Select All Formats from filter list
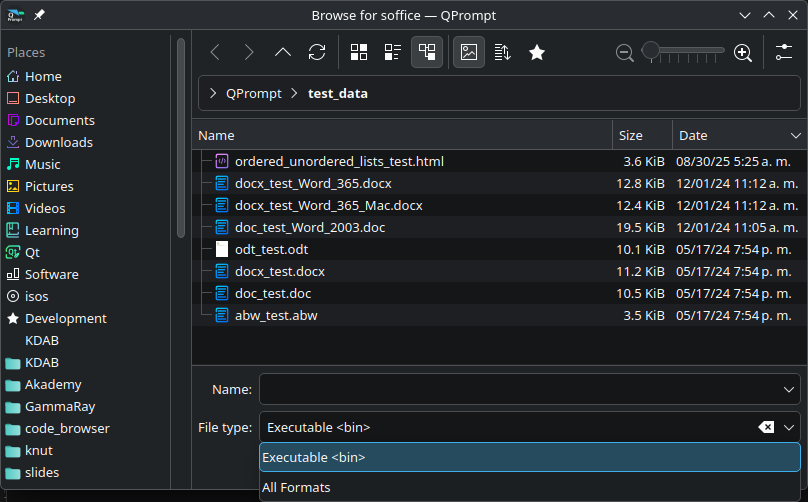 (296, 487)
